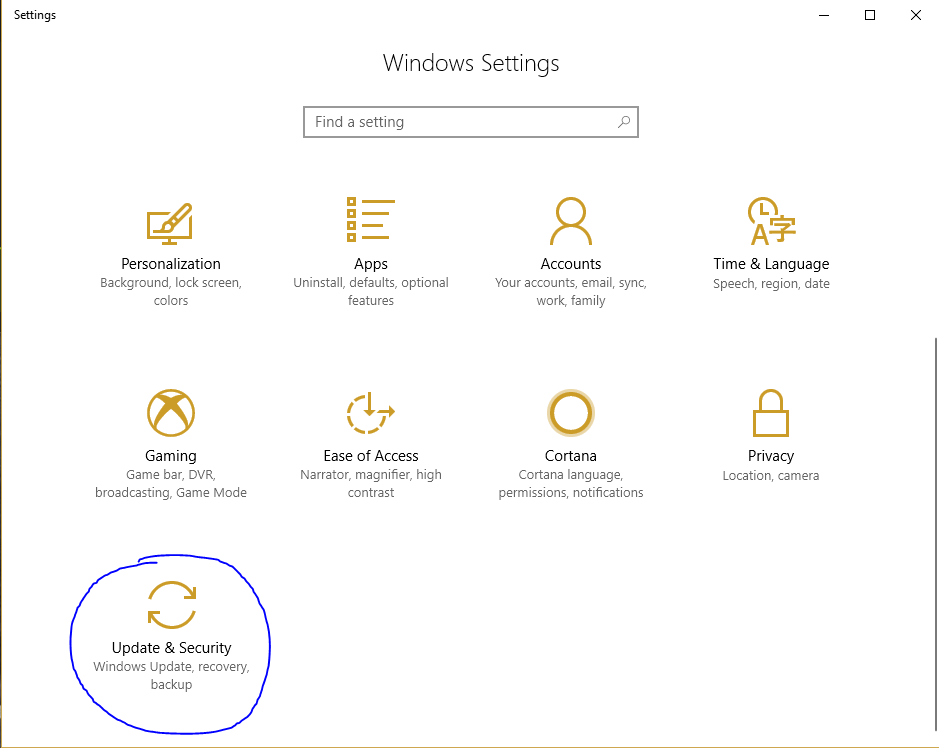Click the Accounts person icon
The height and width of the screenshot is (748, 939).
coord(570,220)
